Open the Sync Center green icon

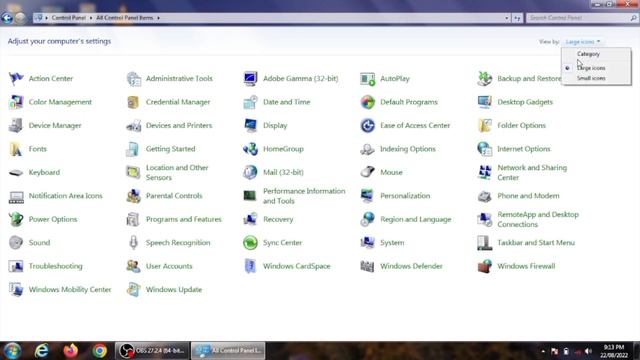250,242
